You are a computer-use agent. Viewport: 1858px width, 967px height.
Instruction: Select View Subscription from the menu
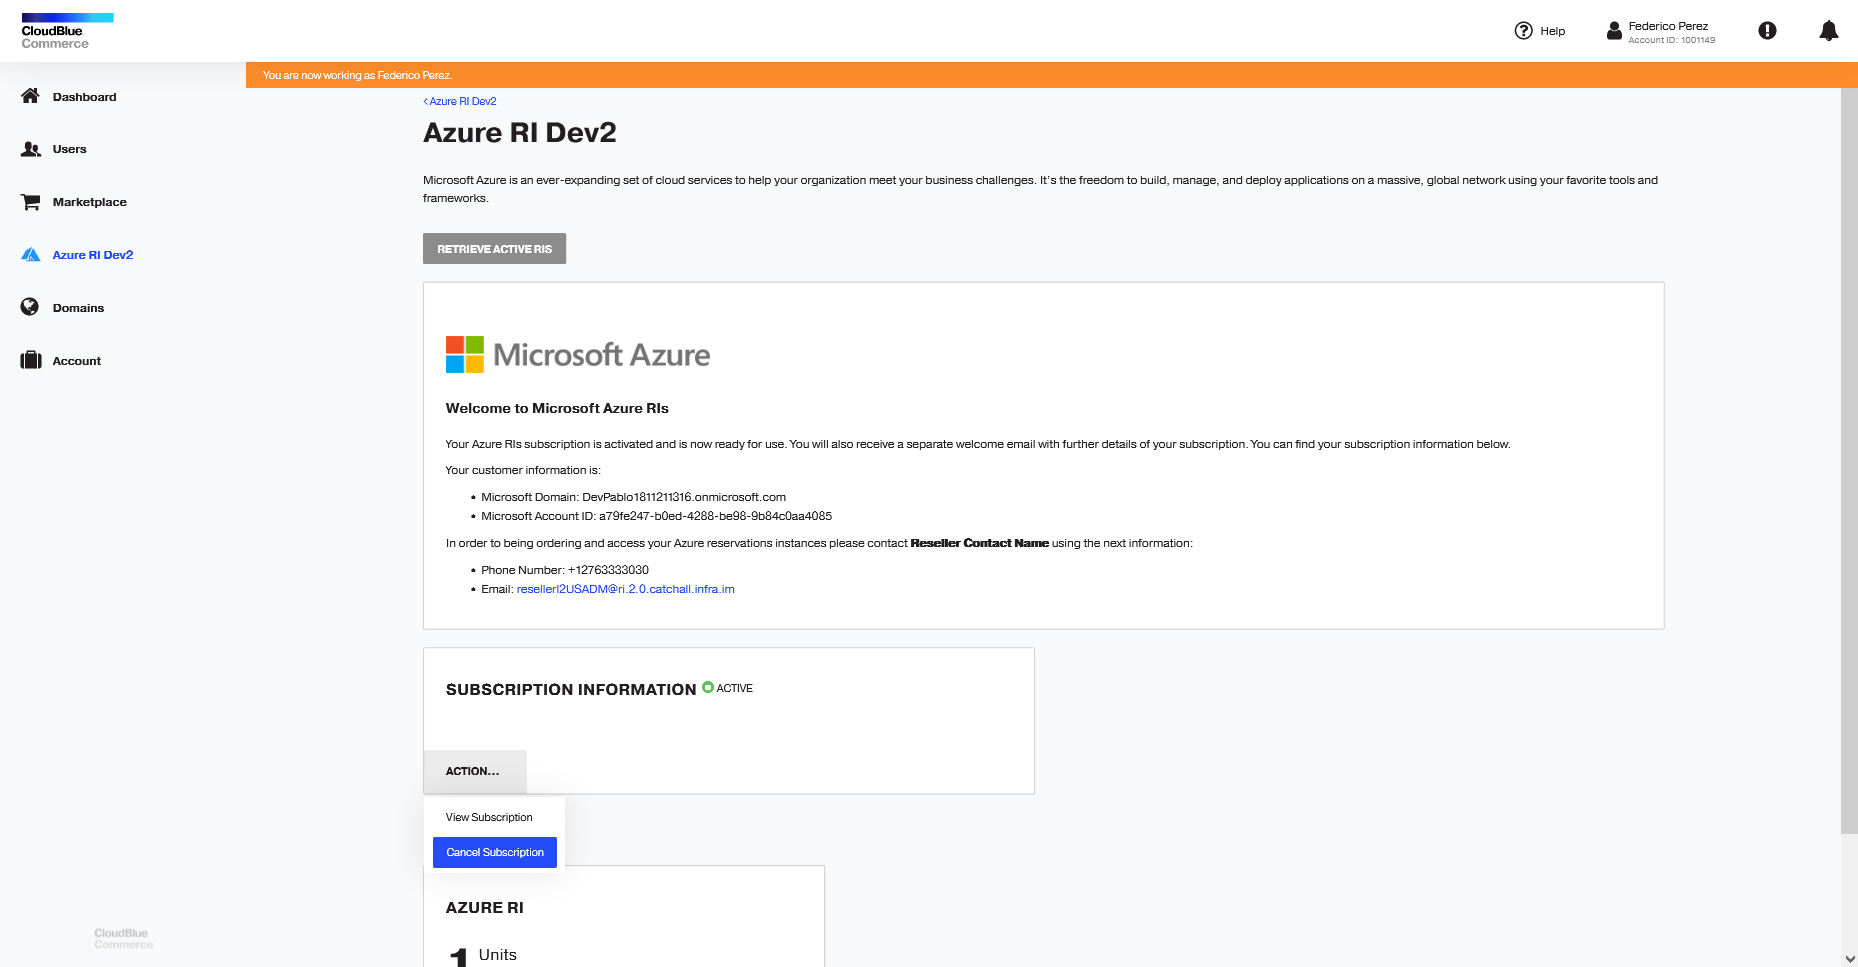click(490, 817)
